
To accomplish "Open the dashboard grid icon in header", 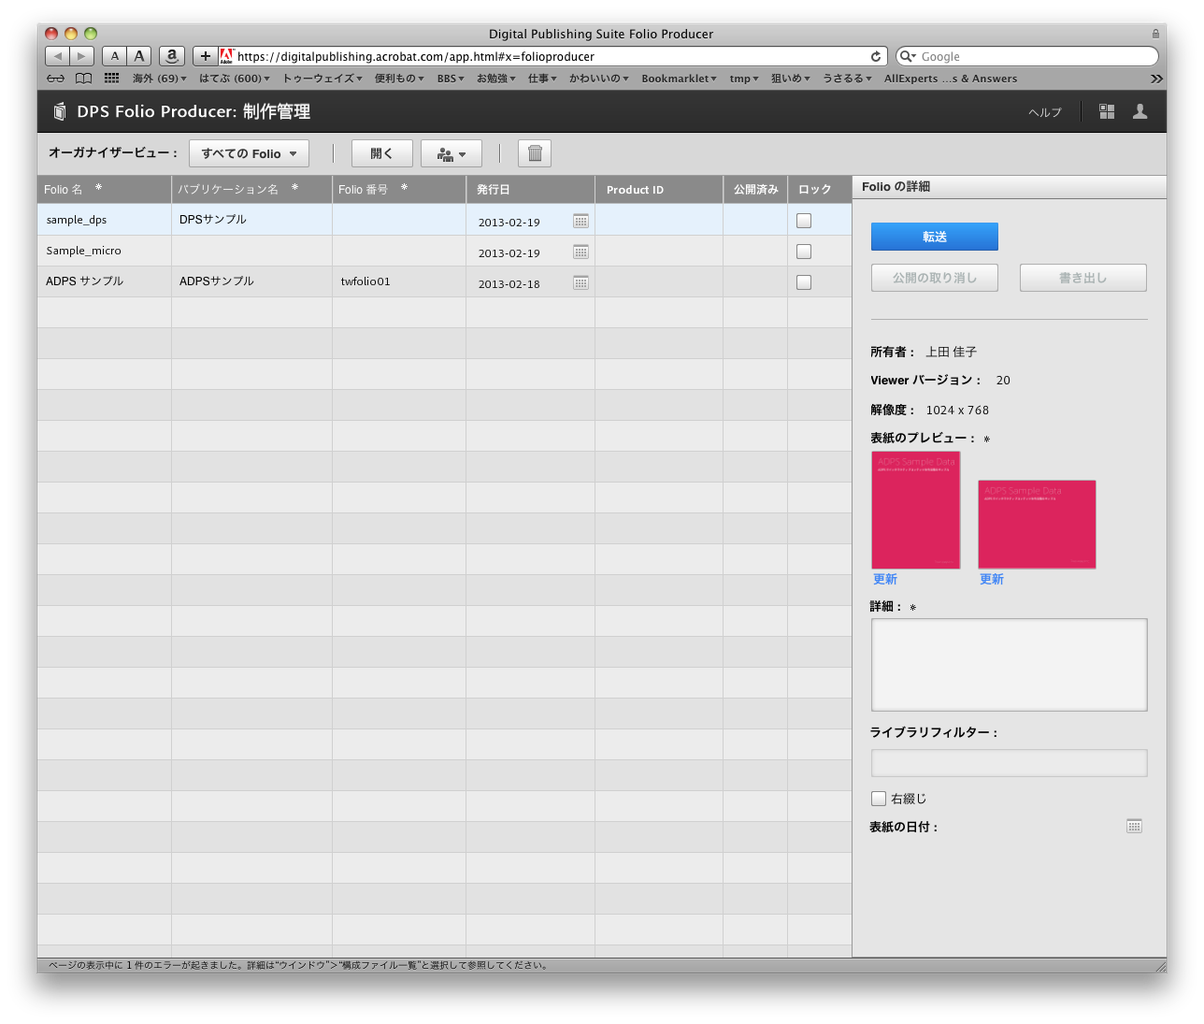I will 1107,112.
